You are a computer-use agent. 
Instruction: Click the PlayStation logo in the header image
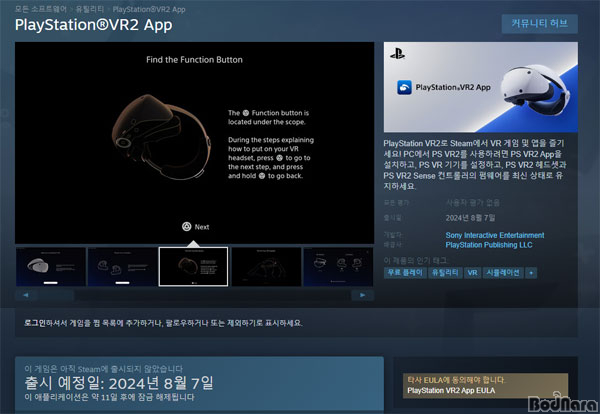[x=398, y=54]
